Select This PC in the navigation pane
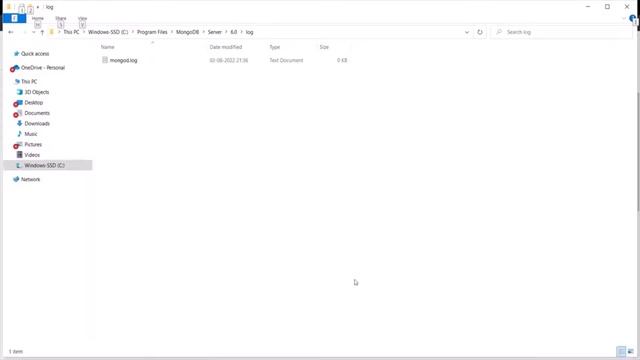Image resolution: width=640 pixels, height=360 pixels. tap(29, 82)
